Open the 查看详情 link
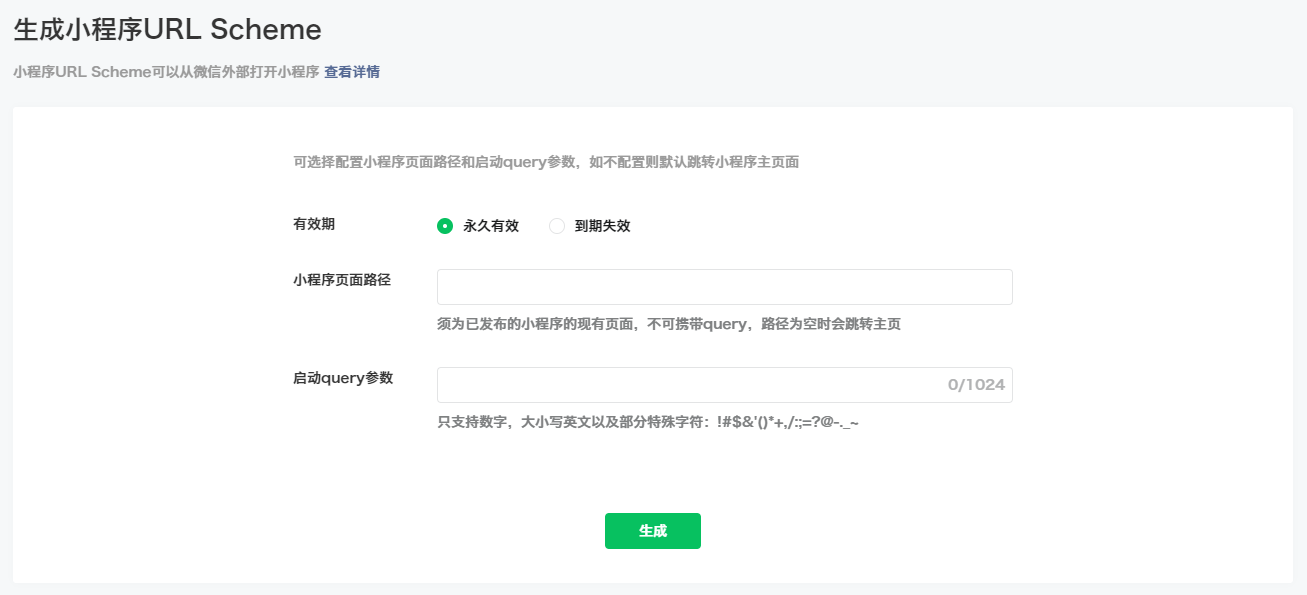This screenshot has height=595, width=1307. pyautogui.click(x=352, y=72)
